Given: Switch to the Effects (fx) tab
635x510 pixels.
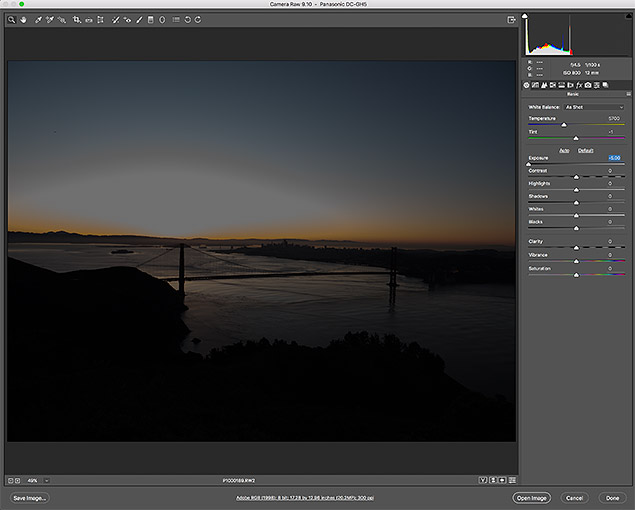Looking at the screenshot, I should [x=579, y=85].
